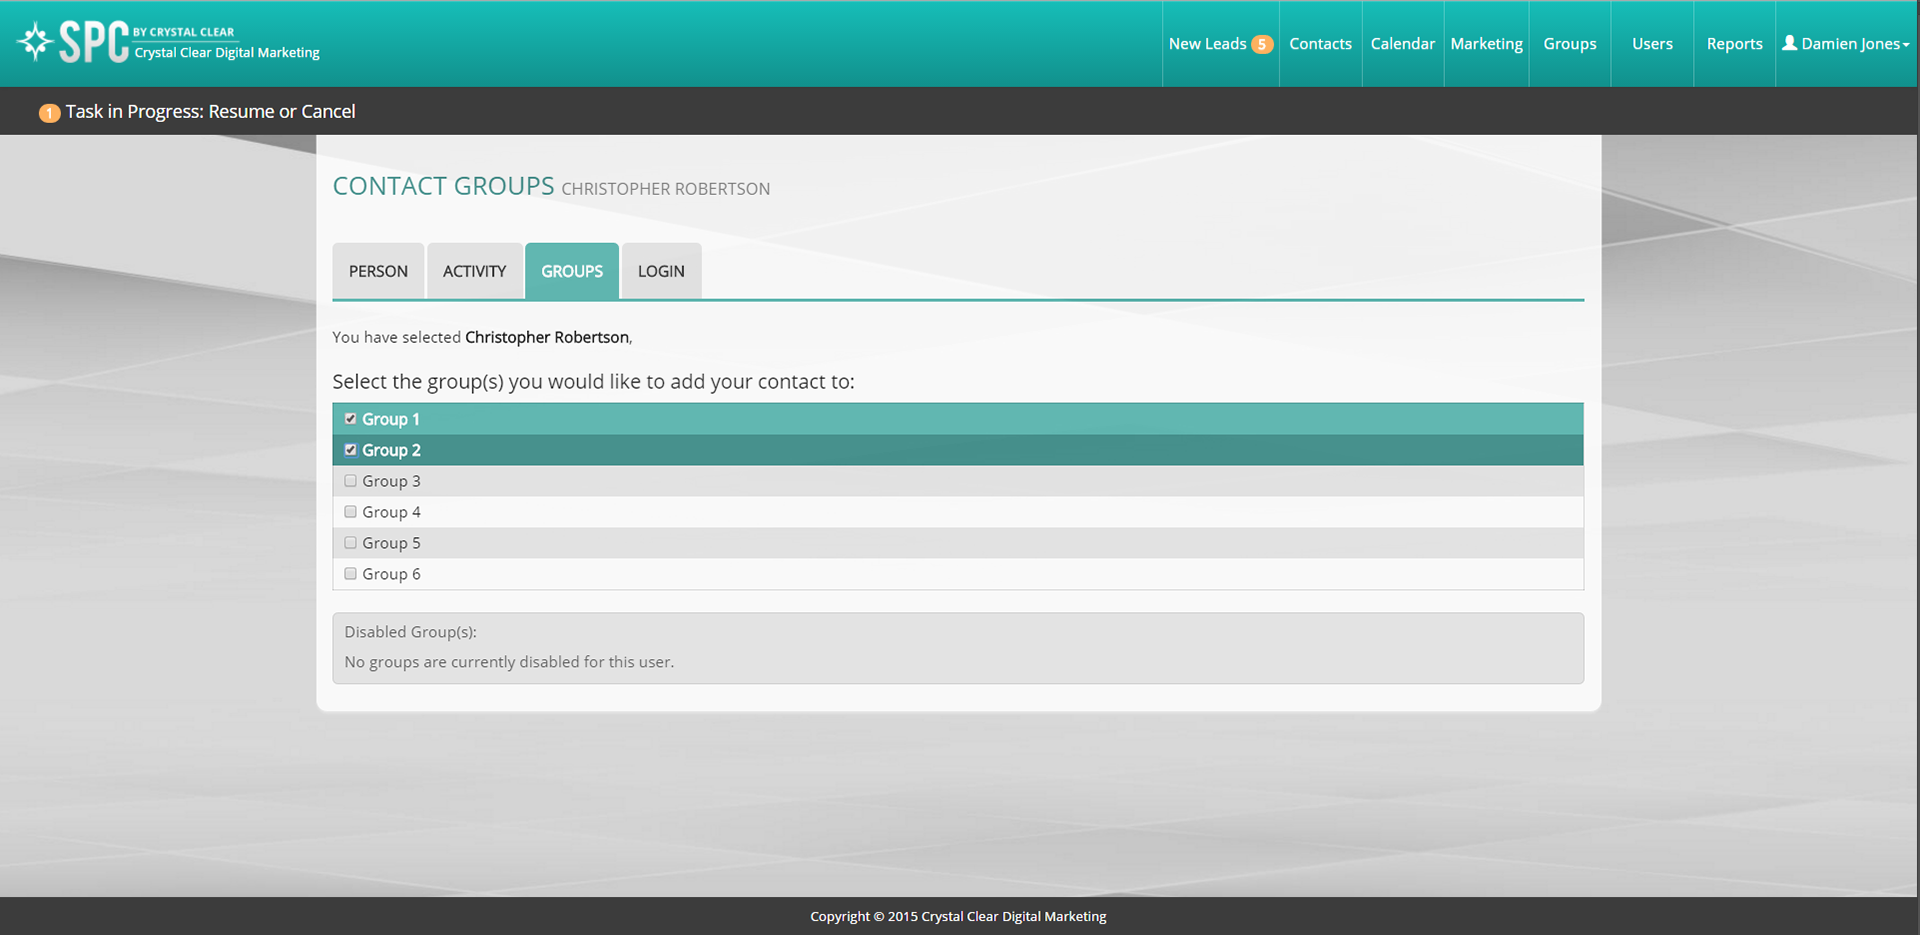This screenshot has height=935, width=1920.
Task: Click the orange task count badge
Action: coord(49,113)
